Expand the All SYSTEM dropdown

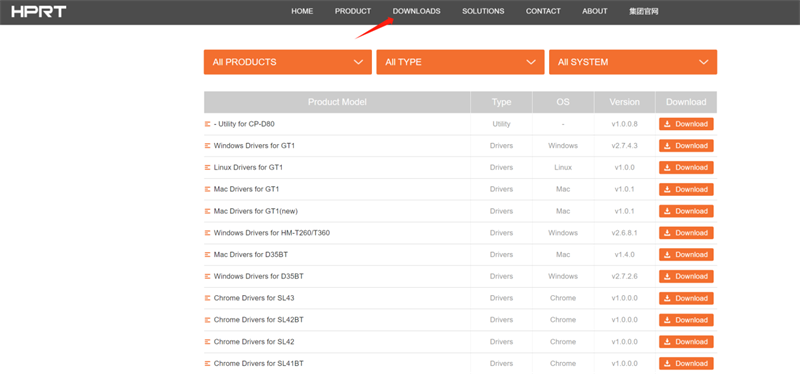pyautogui.click(x=633, y=62)
